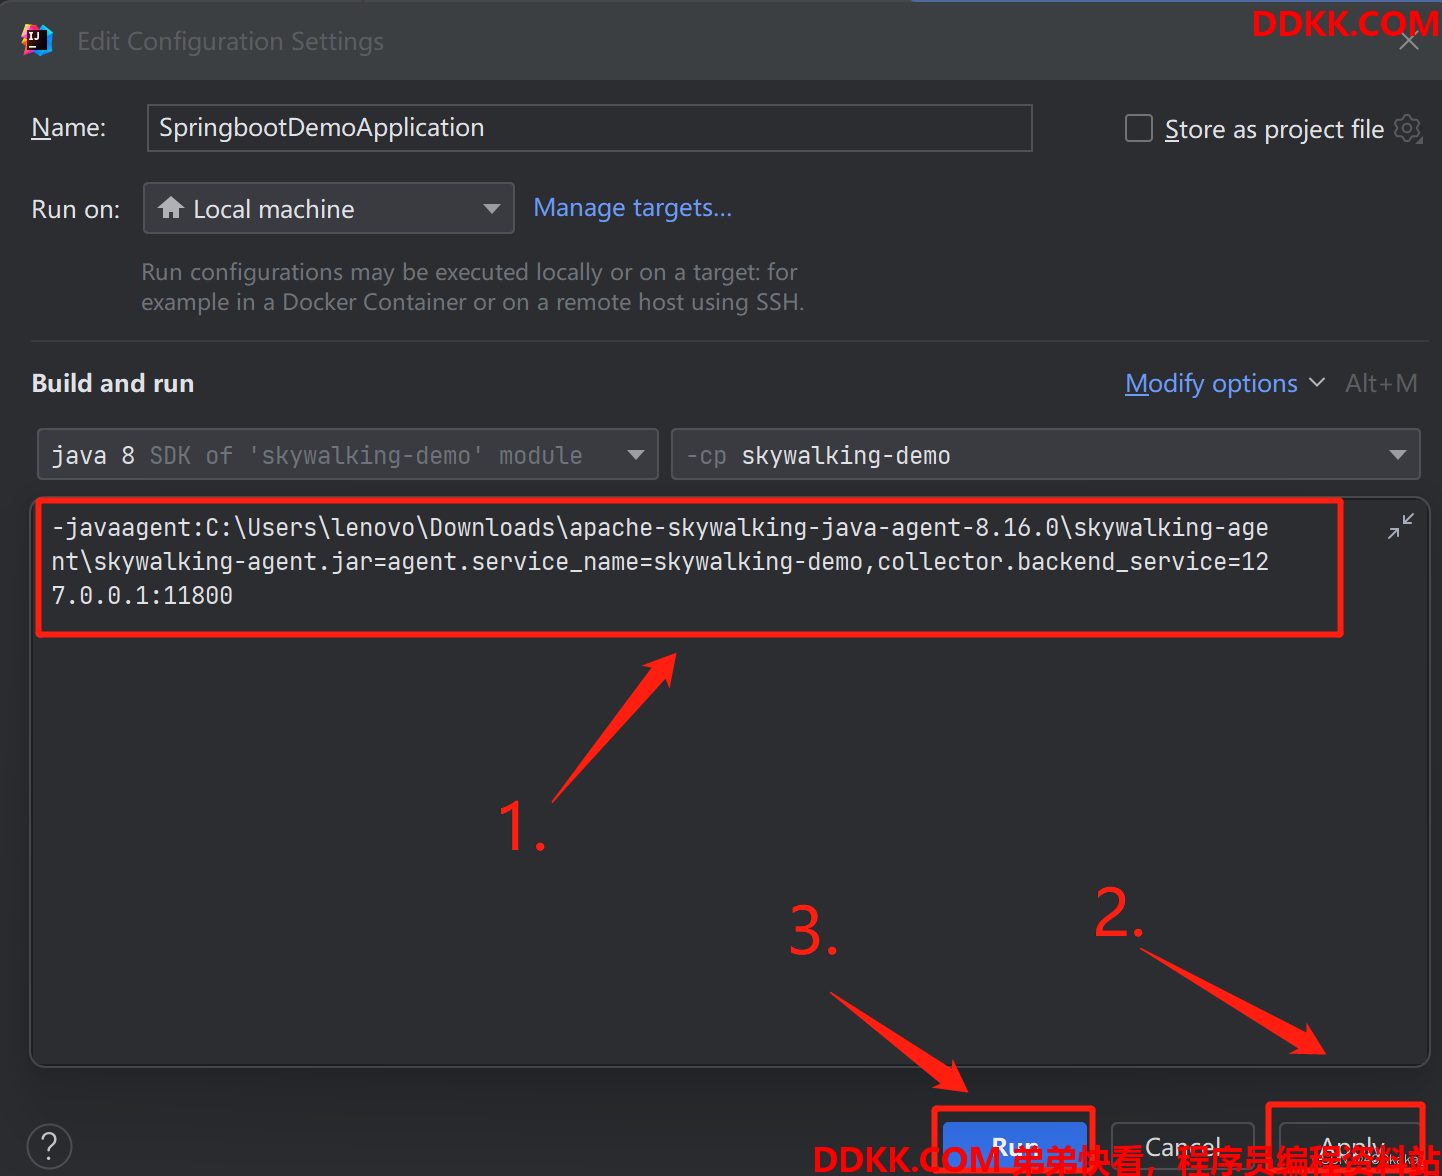Open the -cp skywalking-demo classpath dropdown

(x=1046, y=455)
